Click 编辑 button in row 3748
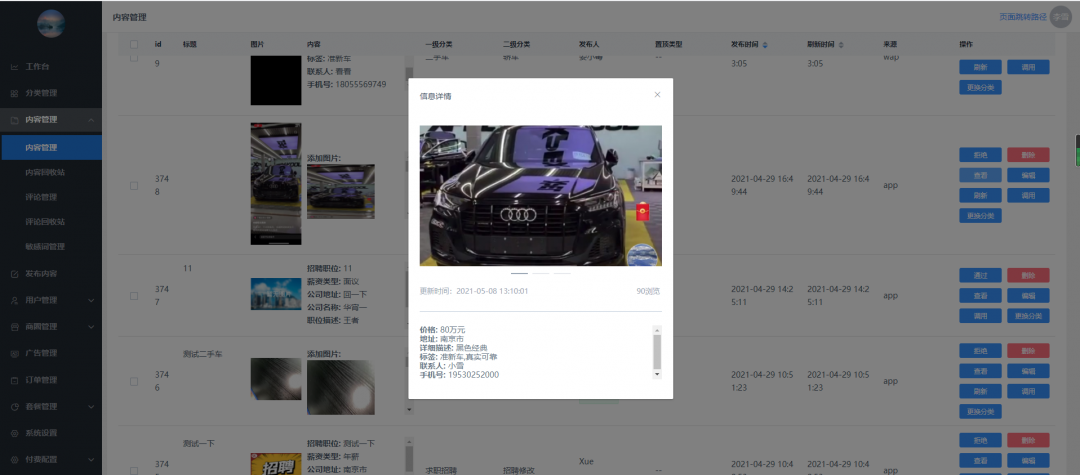 point(1028,176)
